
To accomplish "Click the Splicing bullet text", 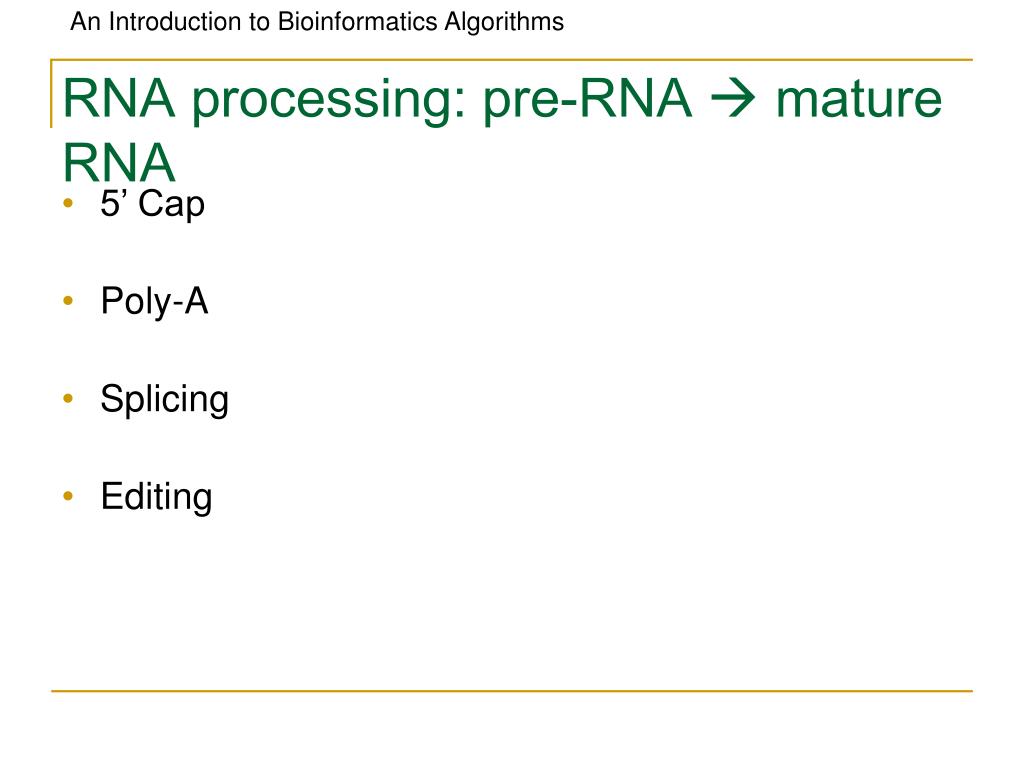I will (165, 399).
